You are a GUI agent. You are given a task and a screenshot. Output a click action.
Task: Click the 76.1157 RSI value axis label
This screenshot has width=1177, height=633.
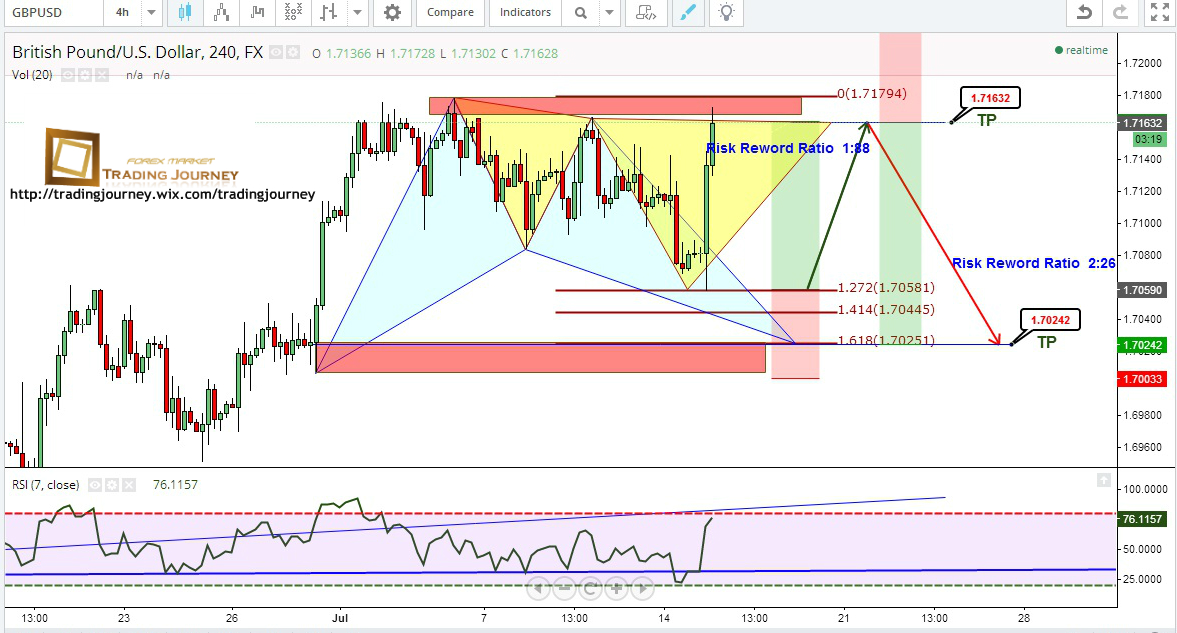1142,519
